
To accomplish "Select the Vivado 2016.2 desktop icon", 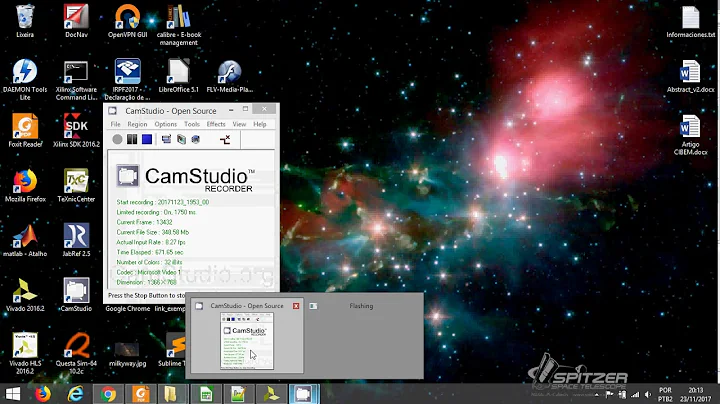I will pyautogui.click(x=25, y=295).
